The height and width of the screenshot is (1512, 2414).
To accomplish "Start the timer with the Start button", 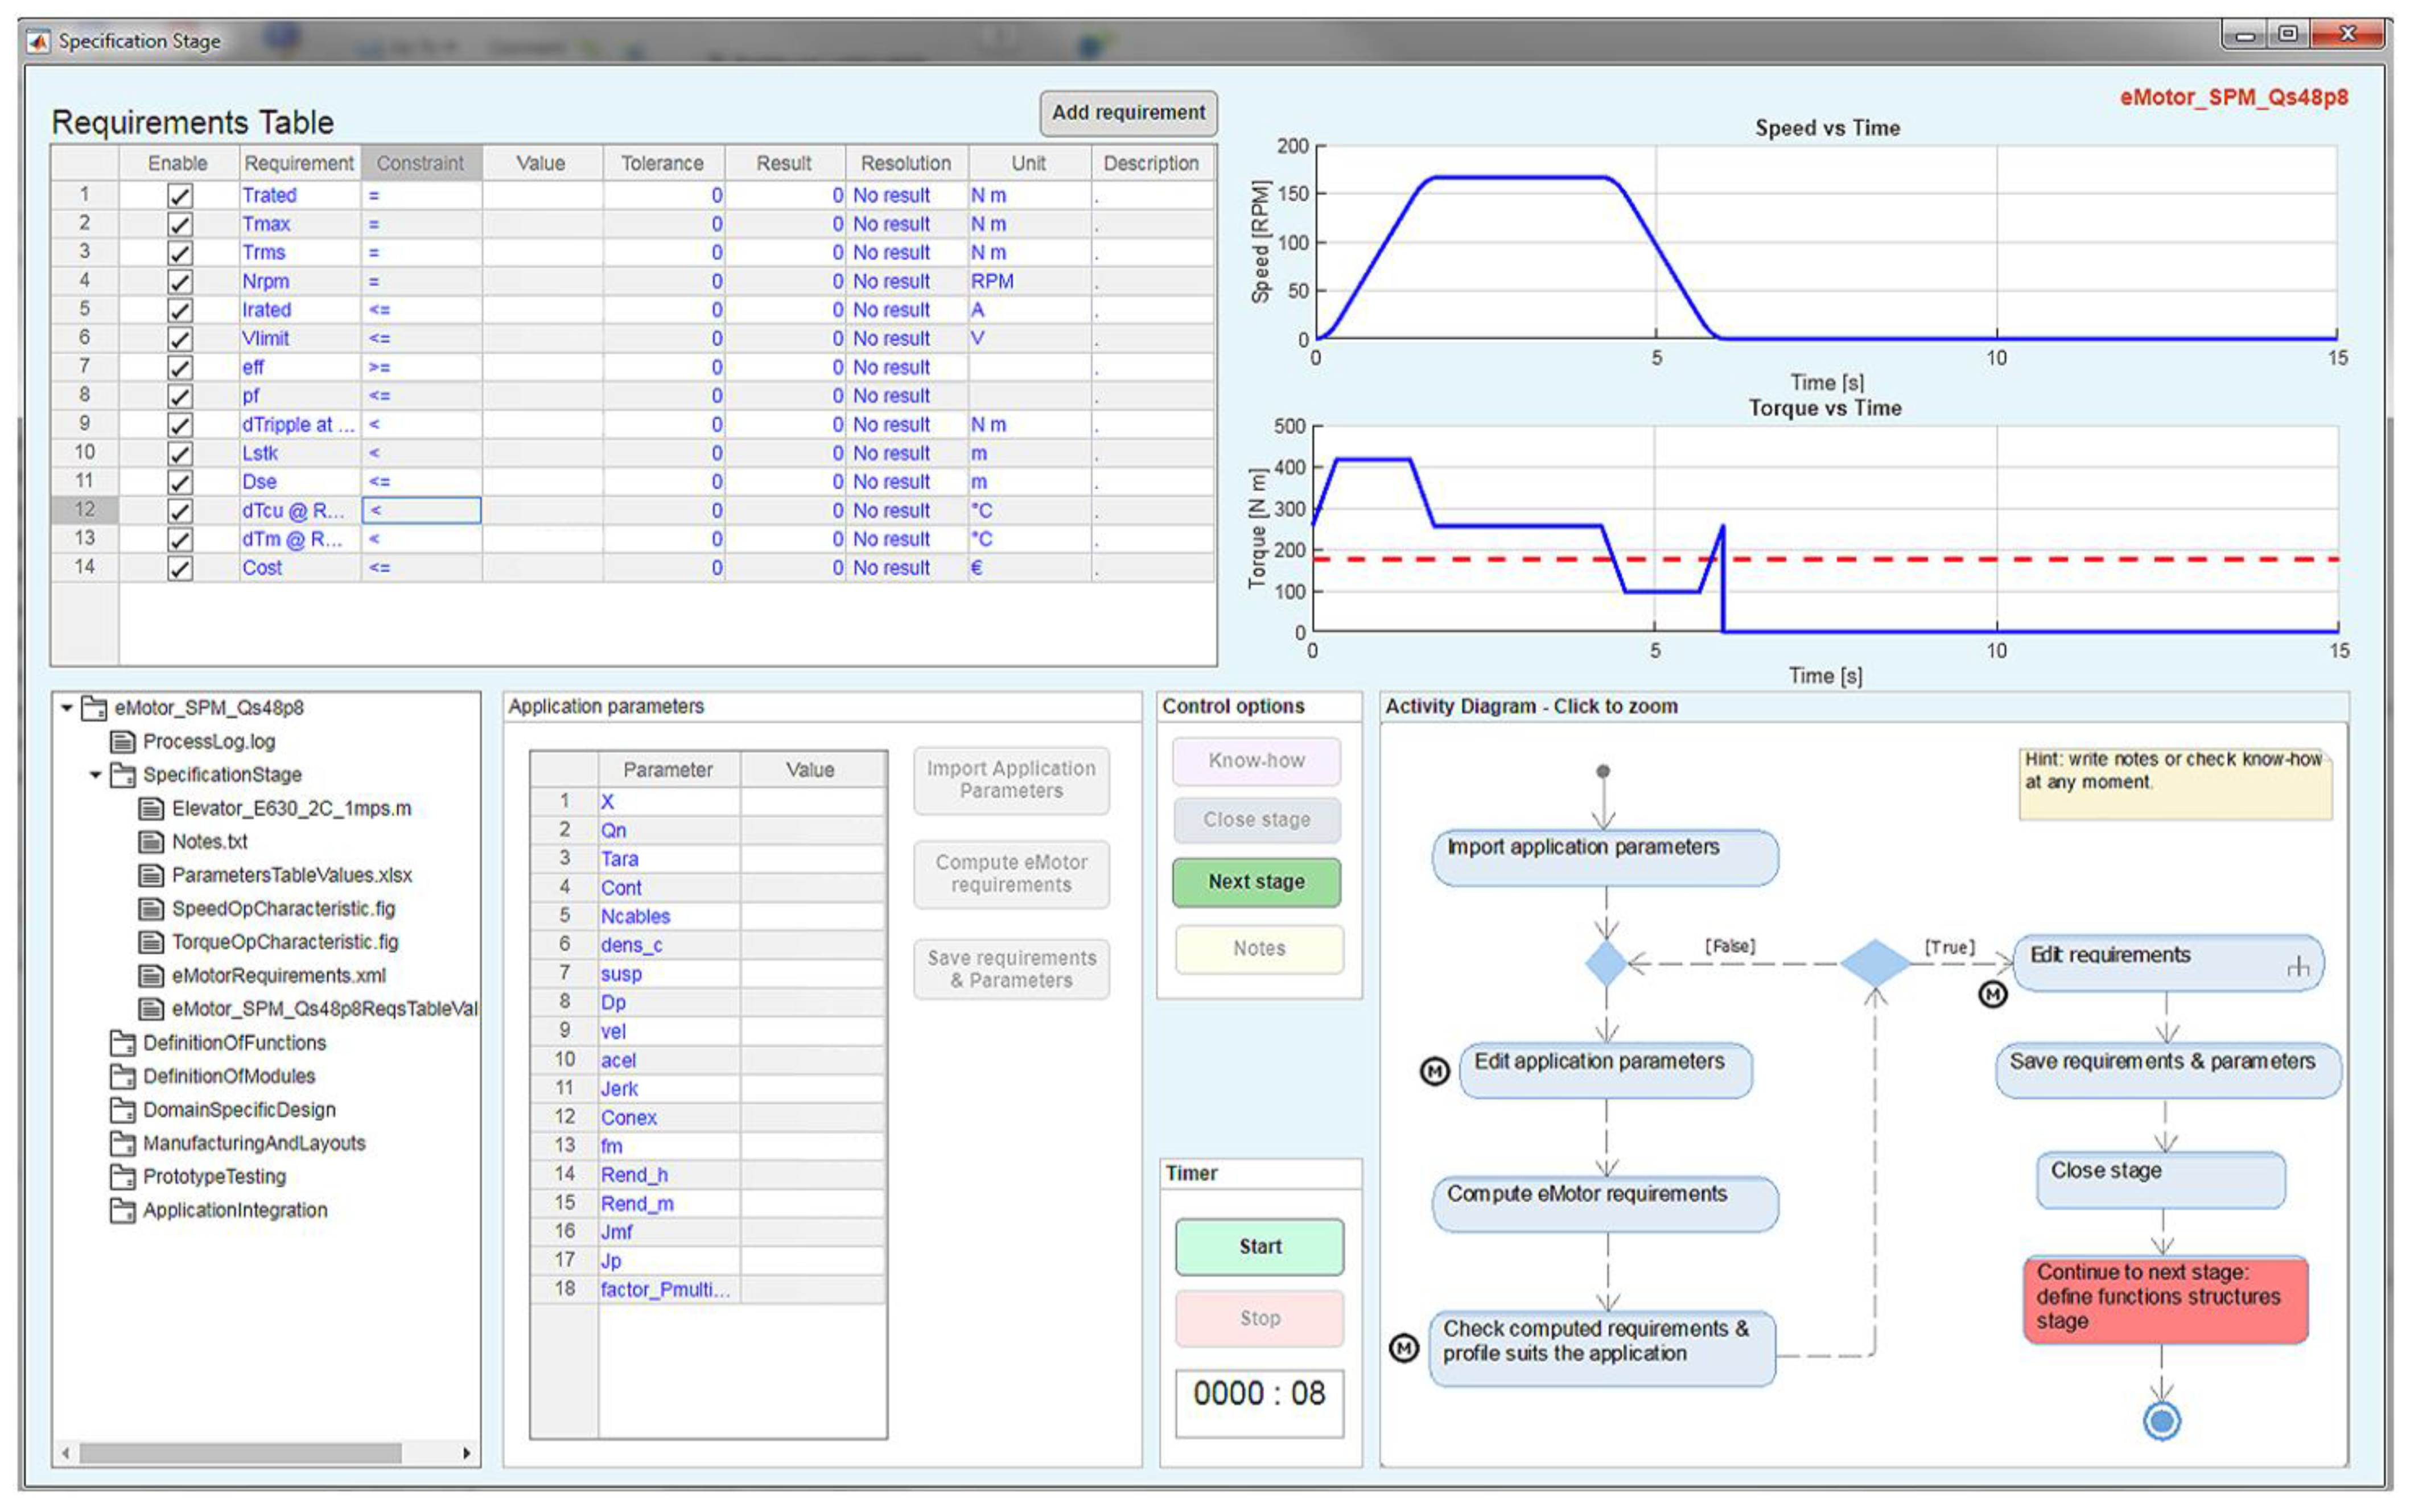I will click(x=1259, y=1246).
